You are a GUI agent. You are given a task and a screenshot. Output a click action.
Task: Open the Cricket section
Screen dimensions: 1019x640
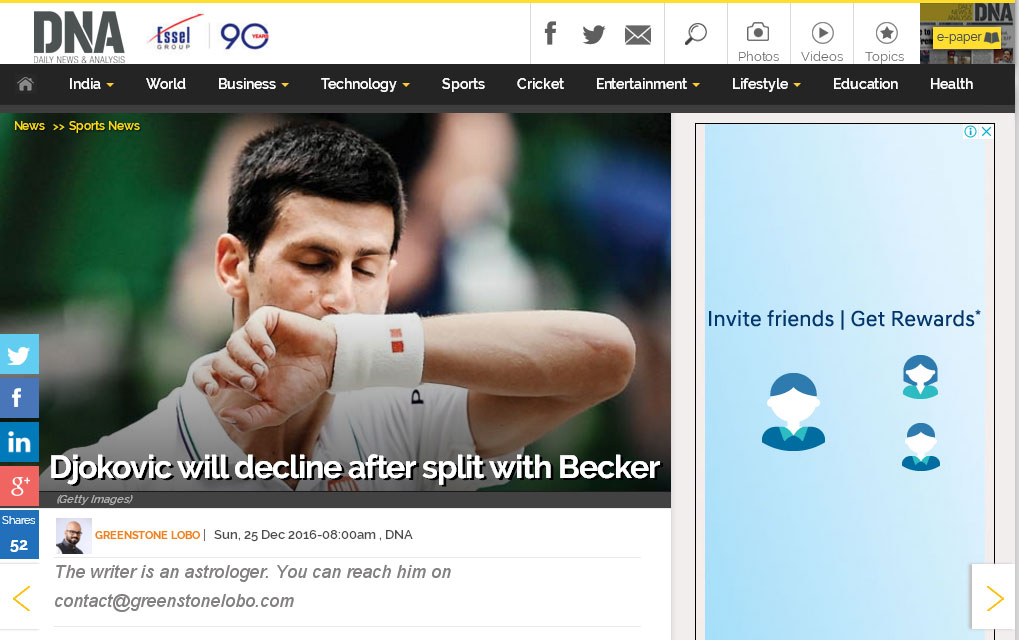540,84
